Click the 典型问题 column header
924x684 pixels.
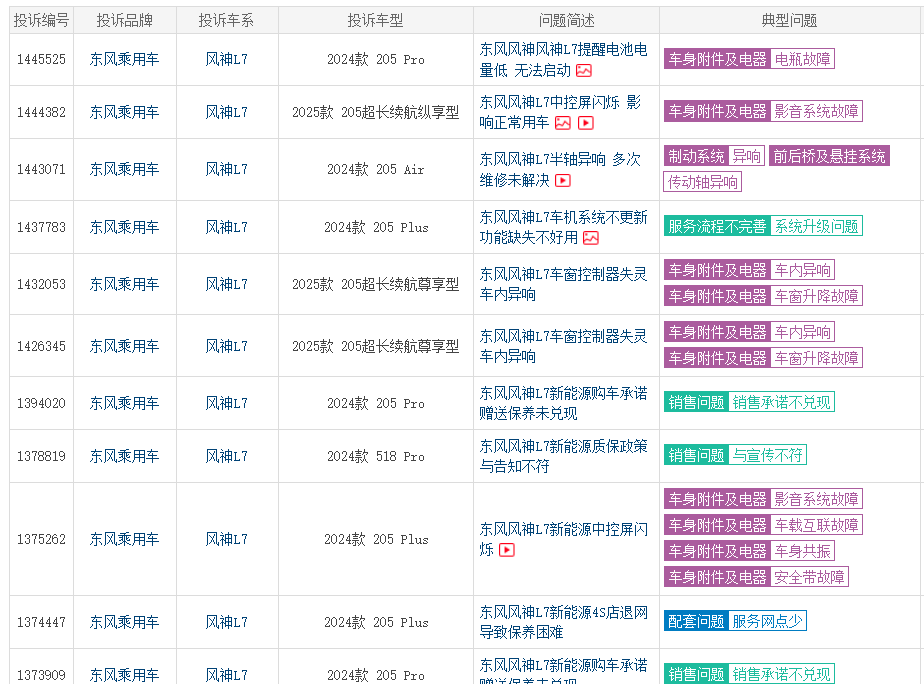(790, 21)
